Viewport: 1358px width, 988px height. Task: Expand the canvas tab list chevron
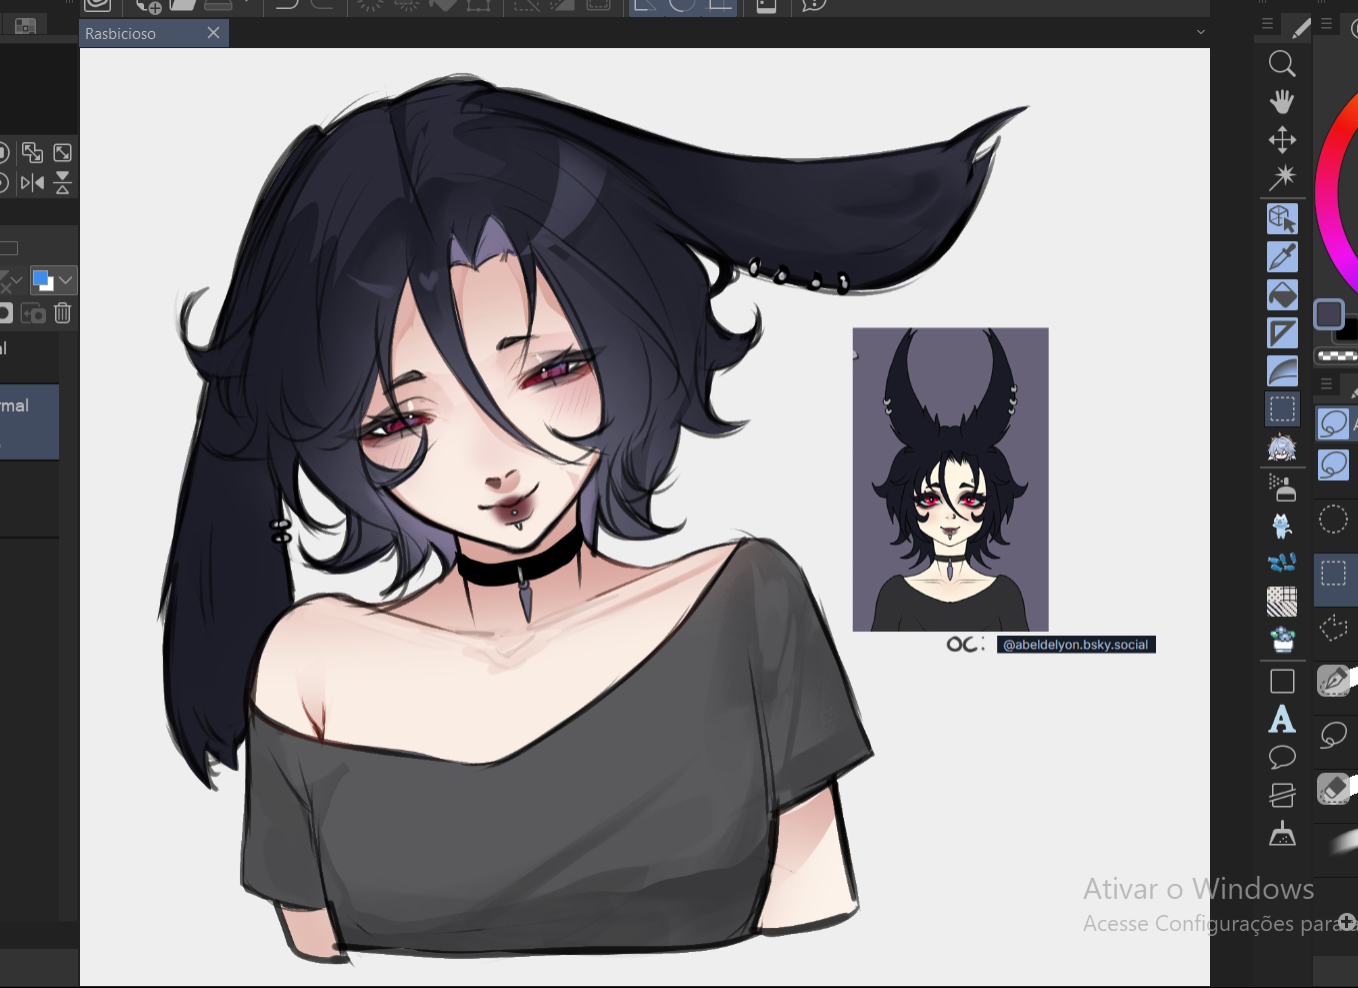click(x=1200, y=33)
